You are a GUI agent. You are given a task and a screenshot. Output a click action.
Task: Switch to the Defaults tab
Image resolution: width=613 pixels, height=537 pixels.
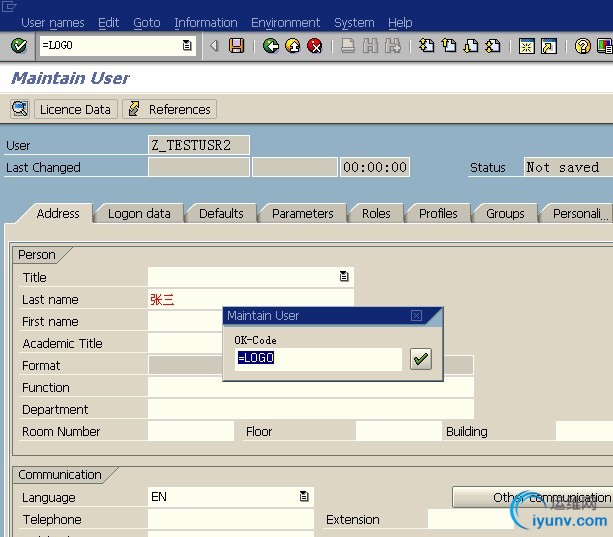(221, 214)
